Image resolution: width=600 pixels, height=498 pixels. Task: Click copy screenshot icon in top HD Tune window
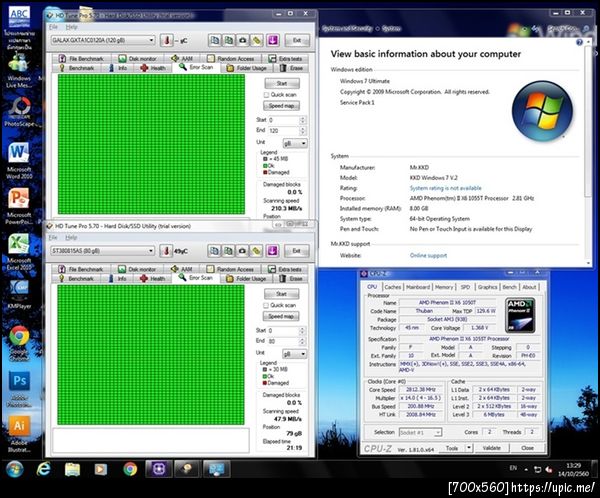(x=228, y=40)
